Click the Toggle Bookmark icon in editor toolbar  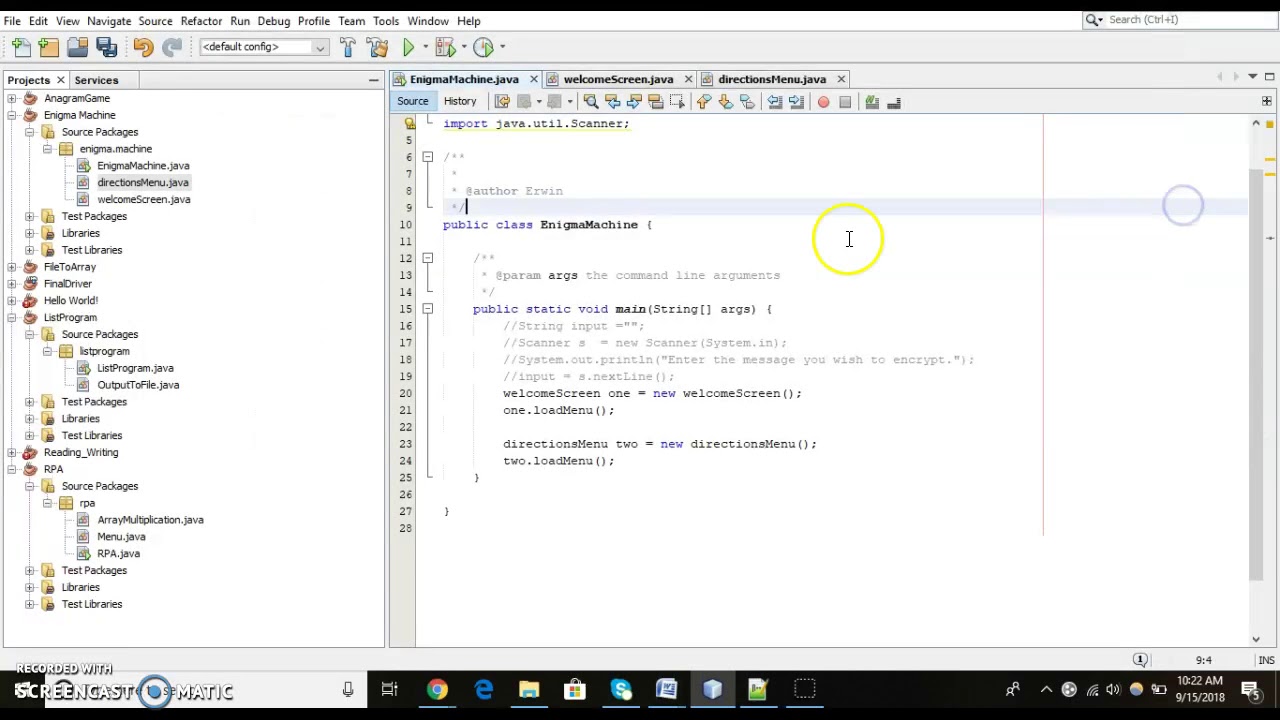point(747,102)
